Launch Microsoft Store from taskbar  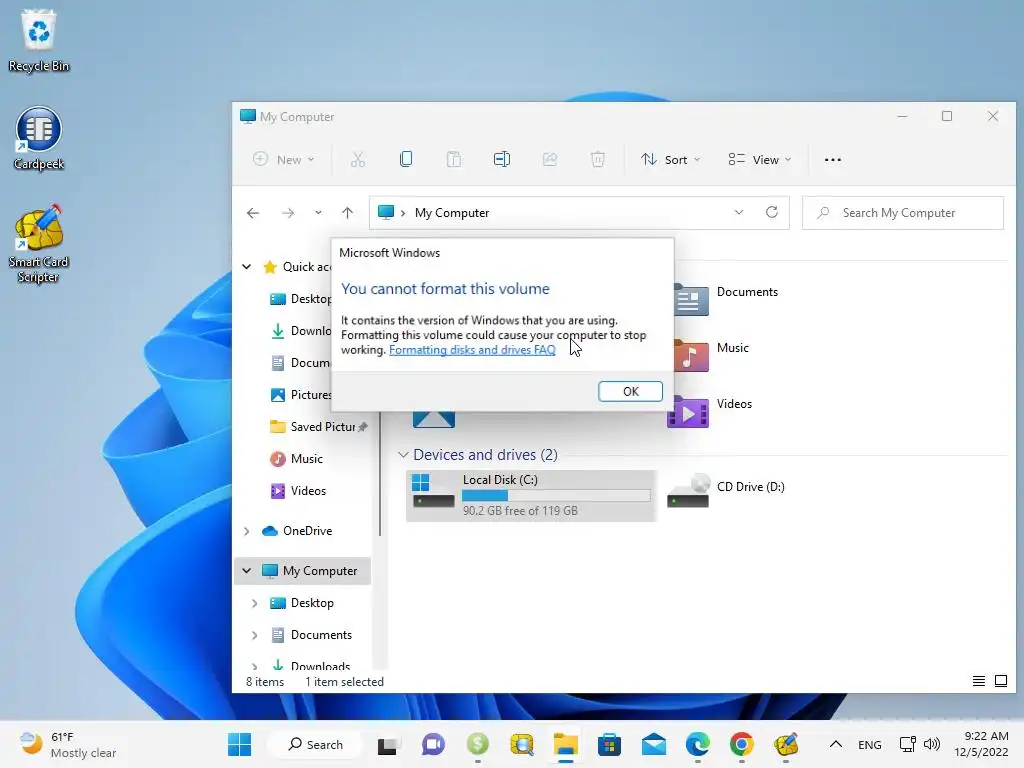pyautogui.click(x=609, y=744)
